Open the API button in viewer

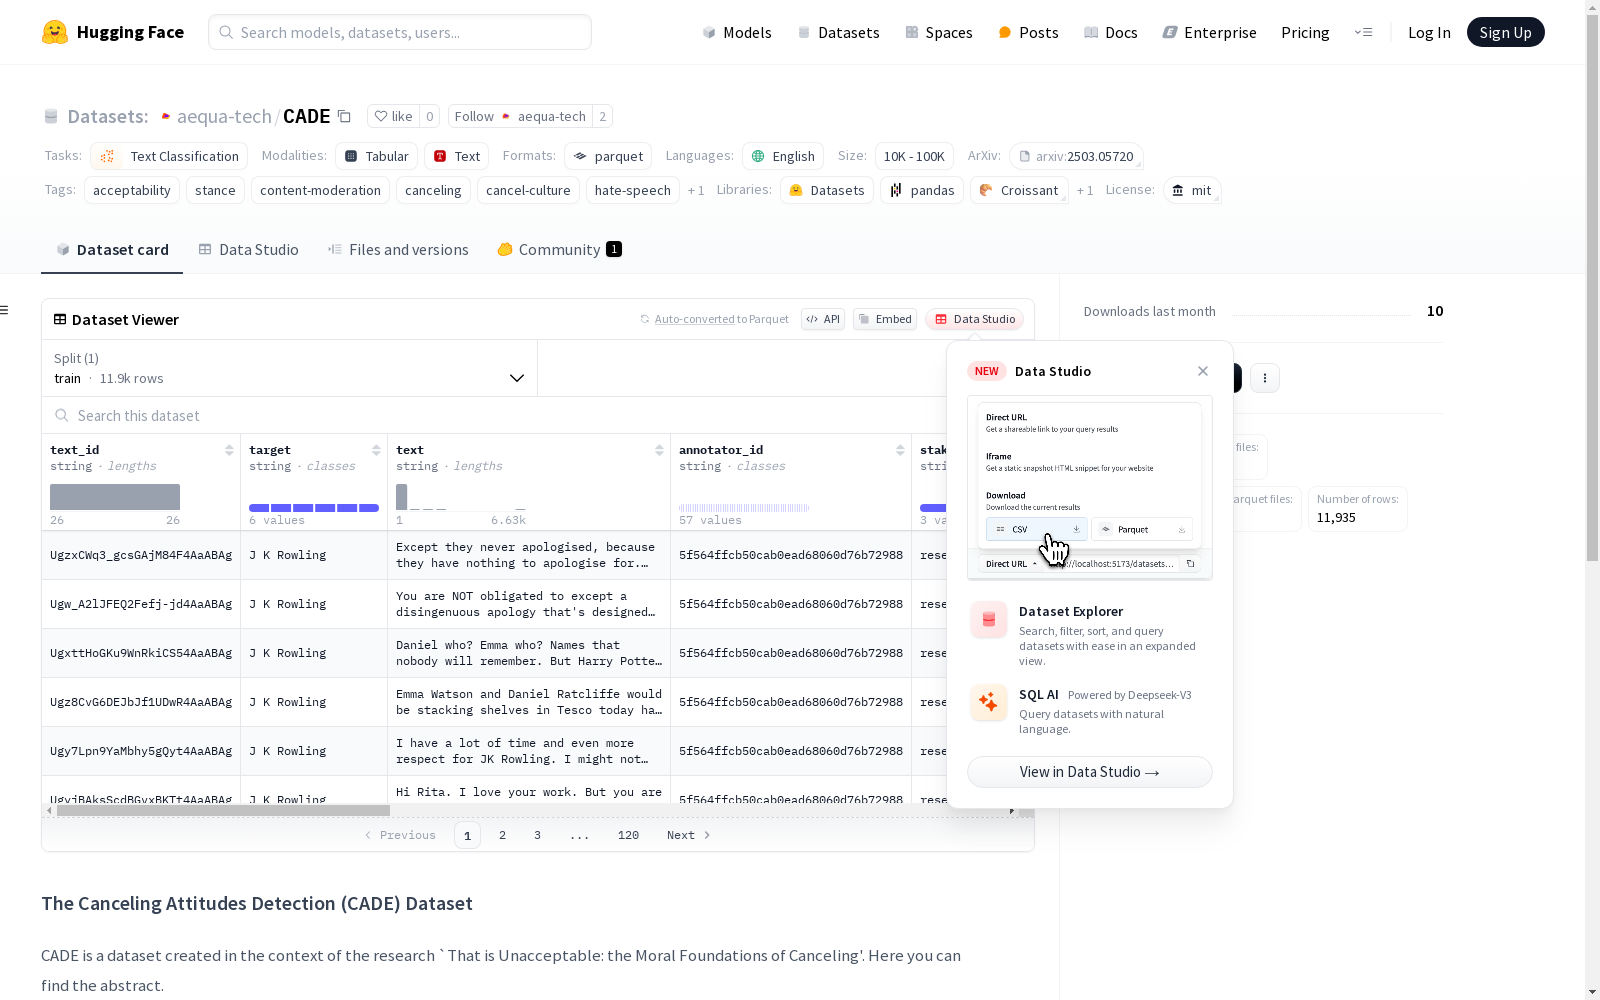tap(823, 319)
